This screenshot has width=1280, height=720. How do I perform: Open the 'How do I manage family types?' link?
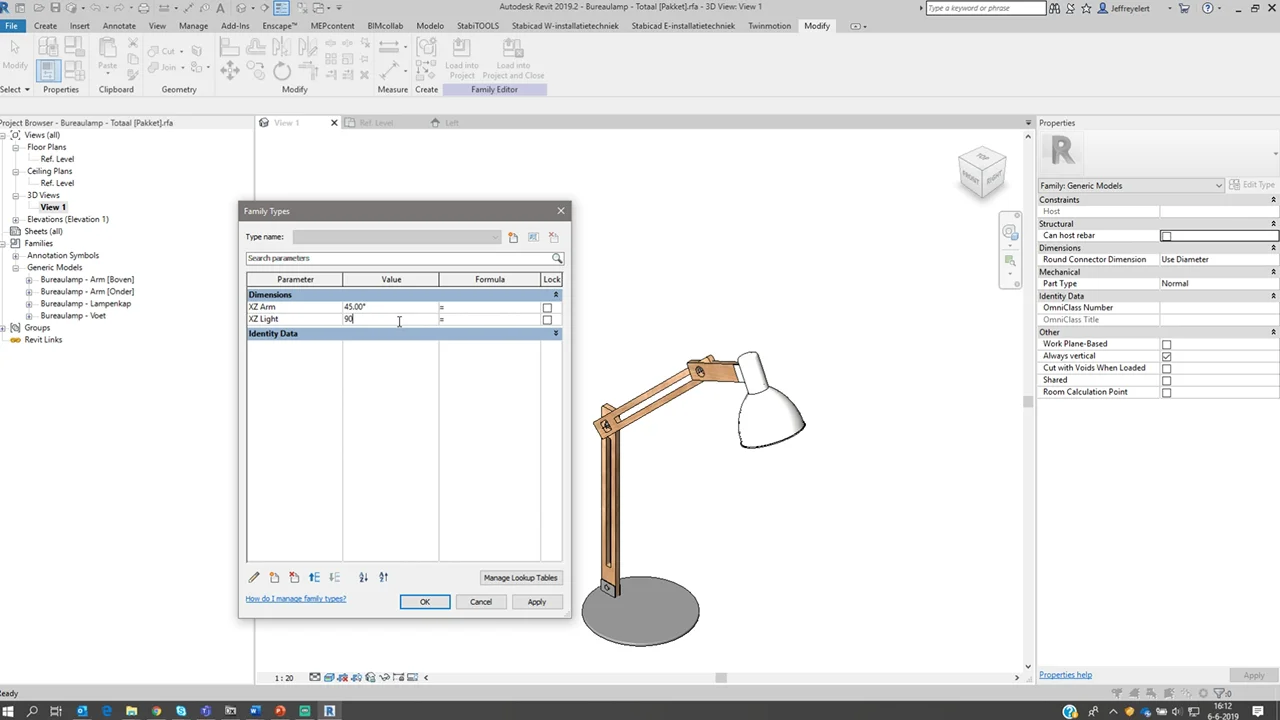296,599
